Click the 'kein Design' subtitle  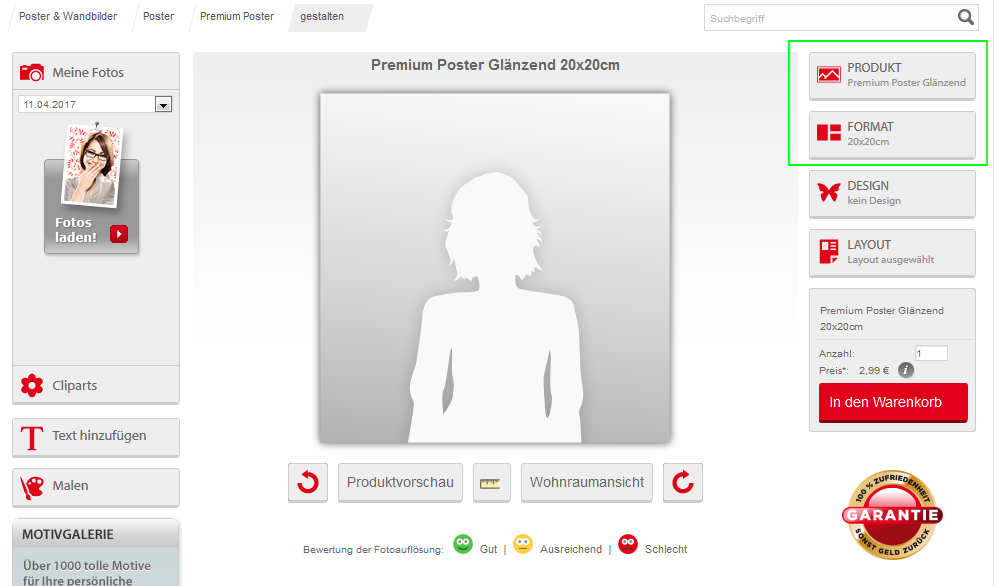(874, 200)
